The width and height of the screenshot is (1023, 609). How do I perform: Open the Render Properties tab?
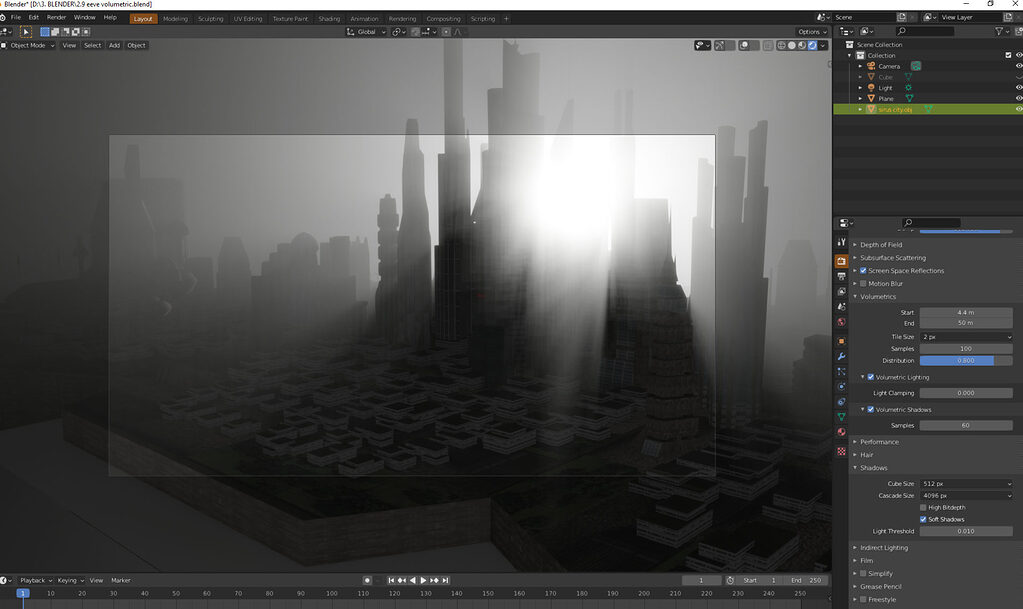(841, 260)
